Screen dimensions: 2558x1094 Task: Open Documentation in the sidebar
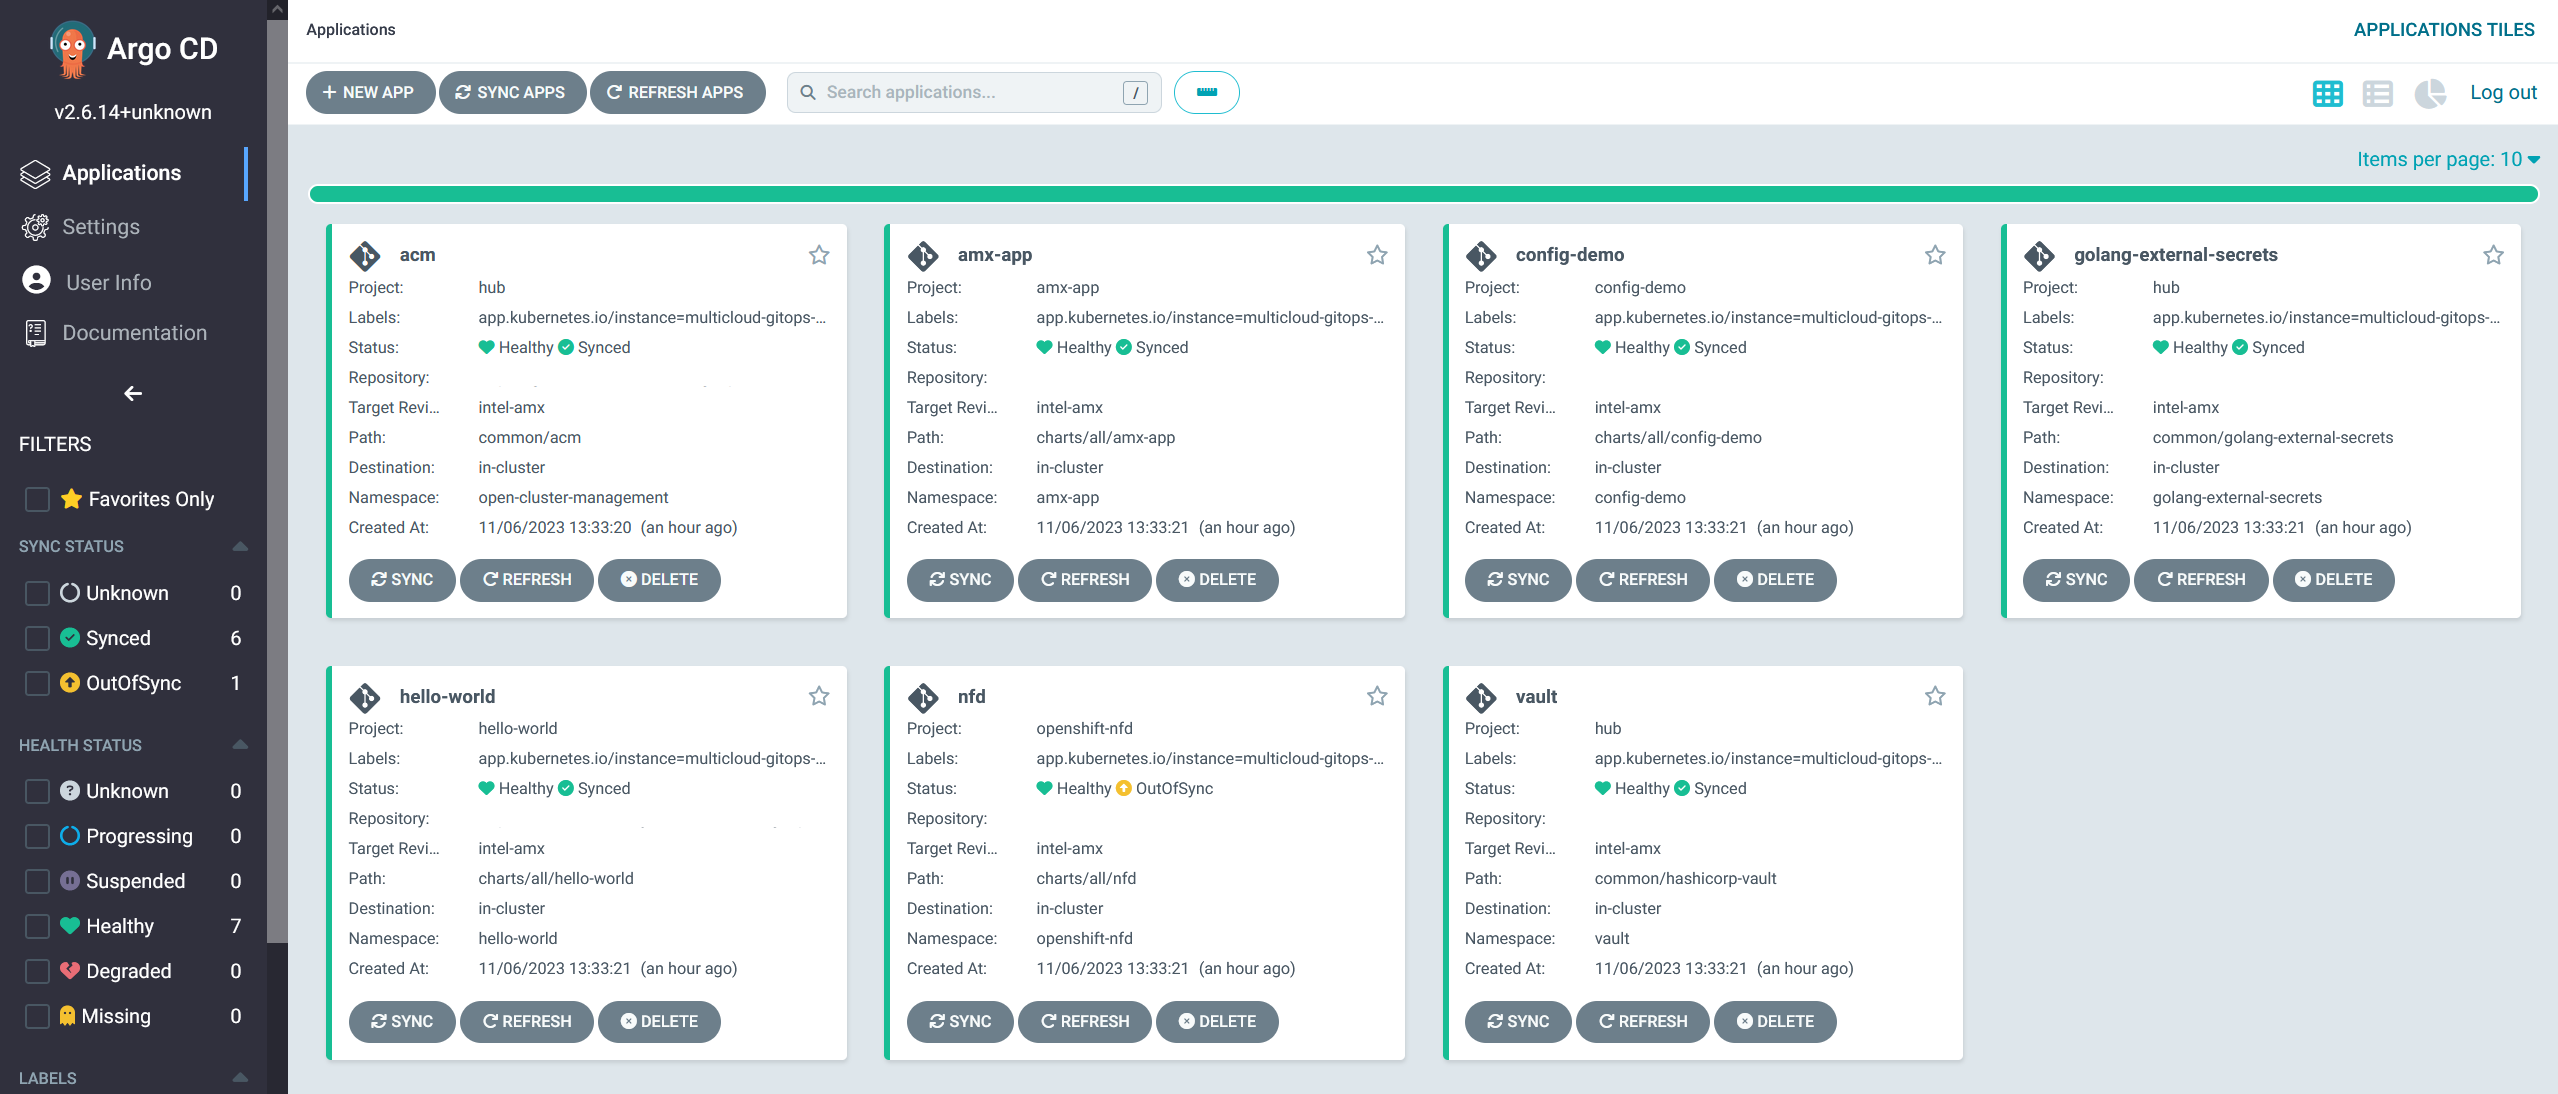[134, 333]
